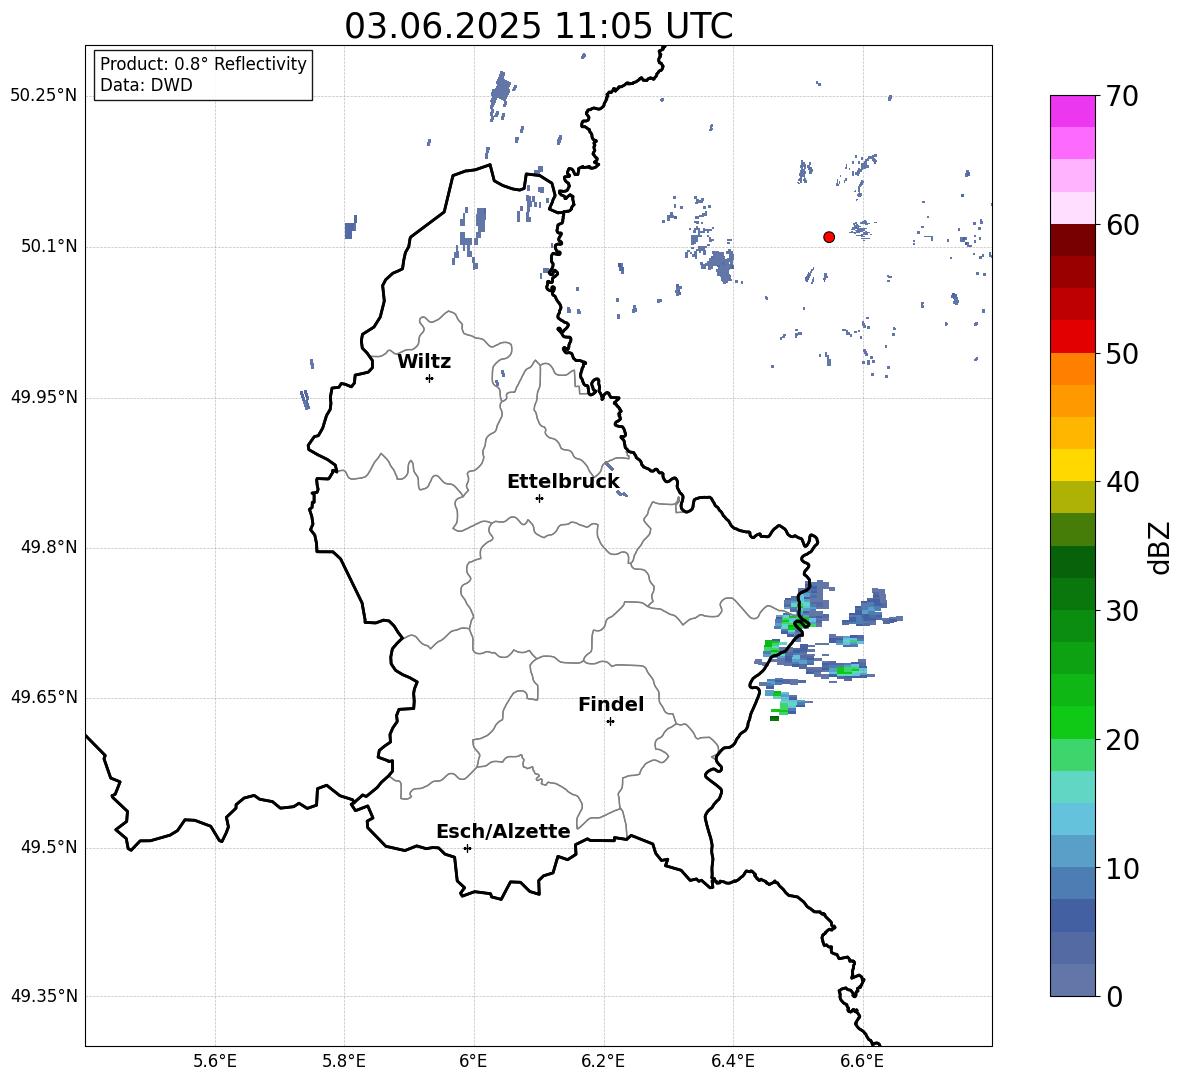Click the 49.65°N latitude label

coord(44,697)
